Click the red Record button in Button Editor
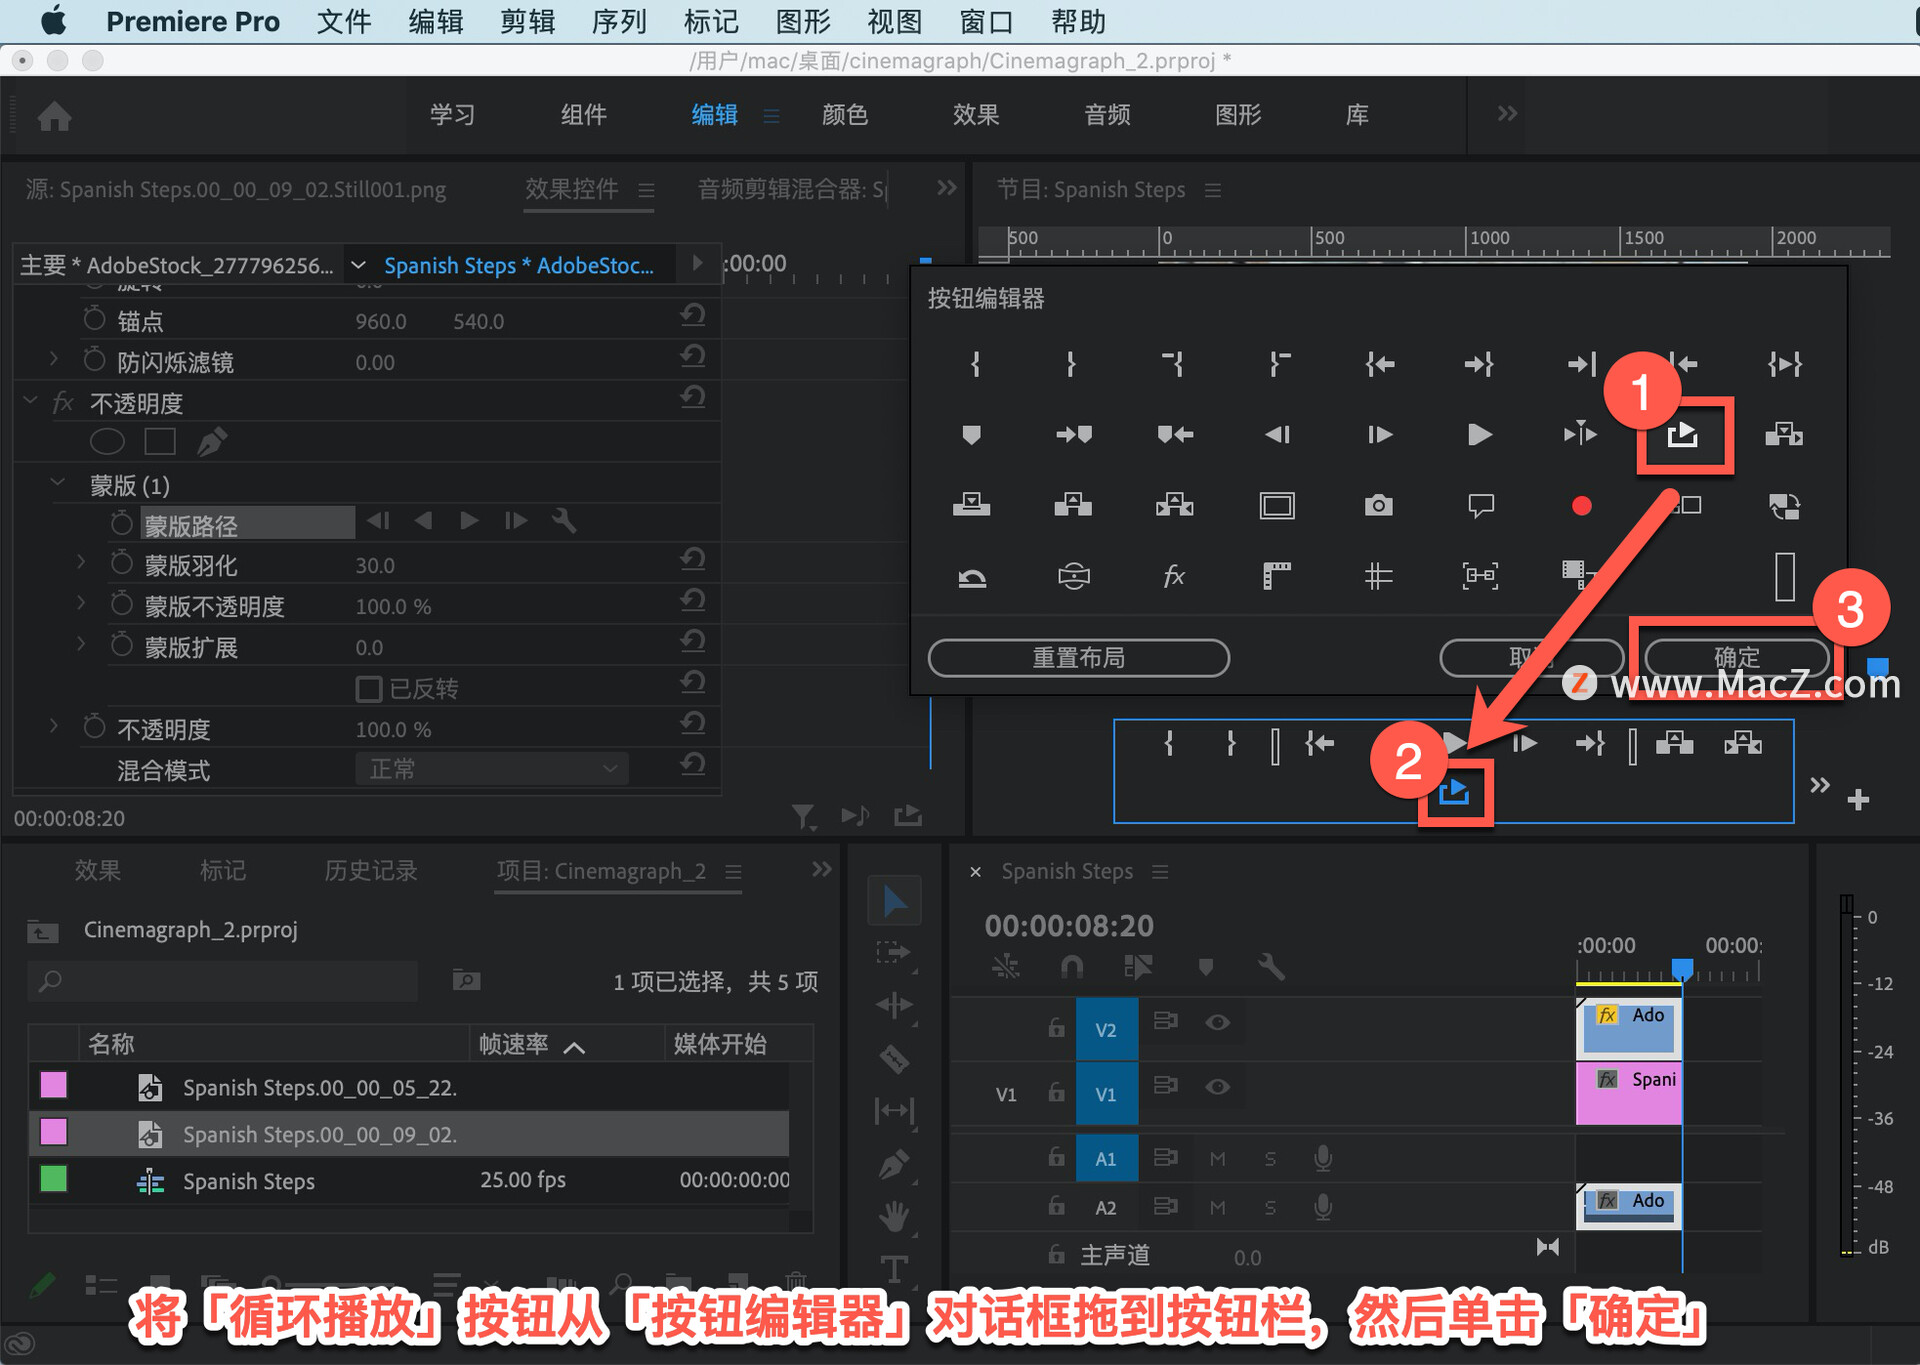Screen dimensions: 1920x1365 tap(1581, 505)
